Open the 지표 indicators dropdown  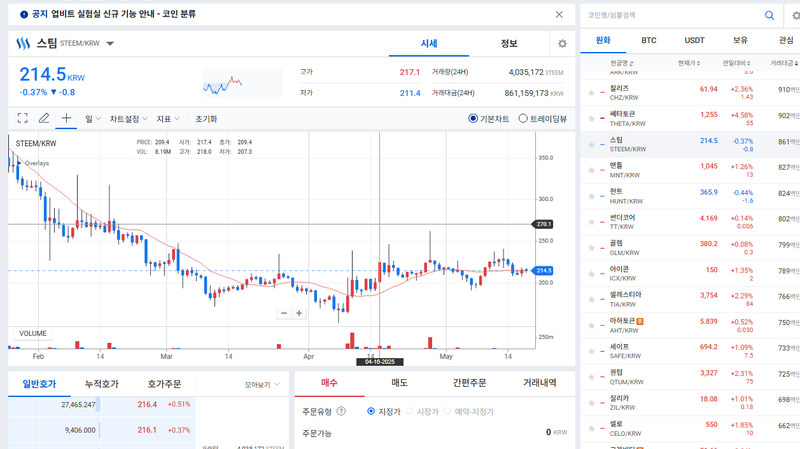168,118
